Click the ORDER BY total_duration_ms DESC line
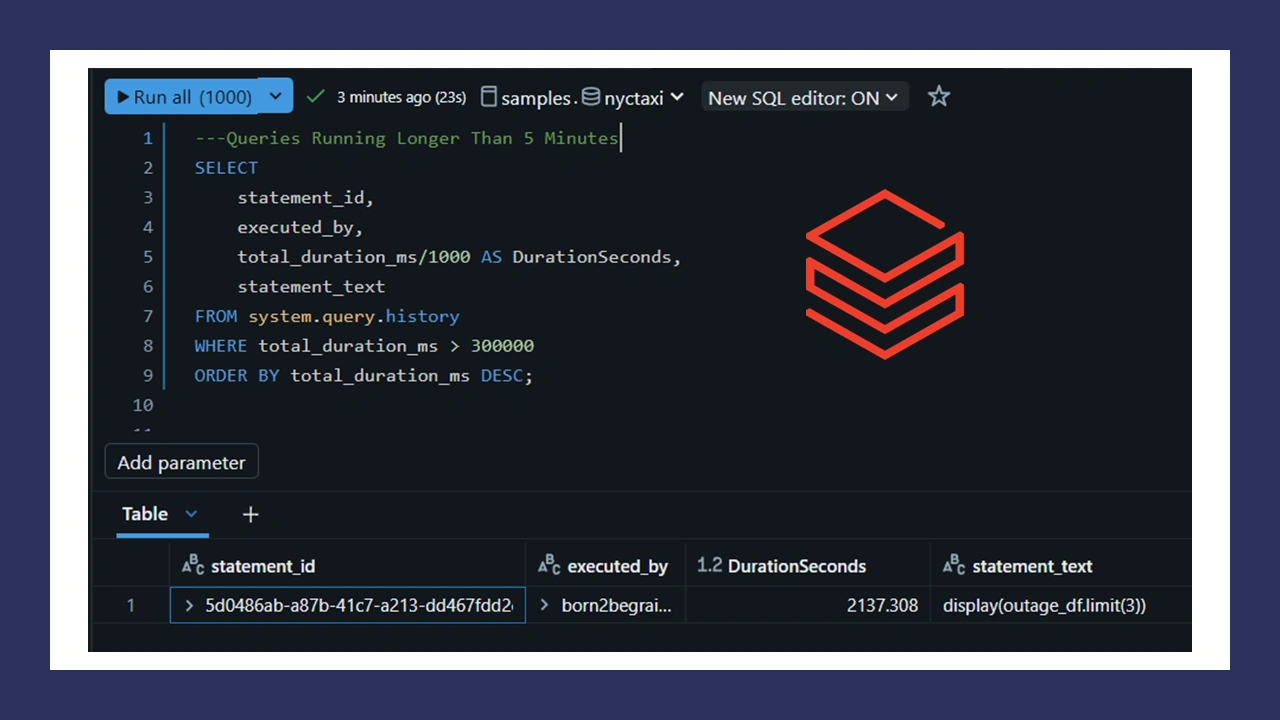 [364, 376]
